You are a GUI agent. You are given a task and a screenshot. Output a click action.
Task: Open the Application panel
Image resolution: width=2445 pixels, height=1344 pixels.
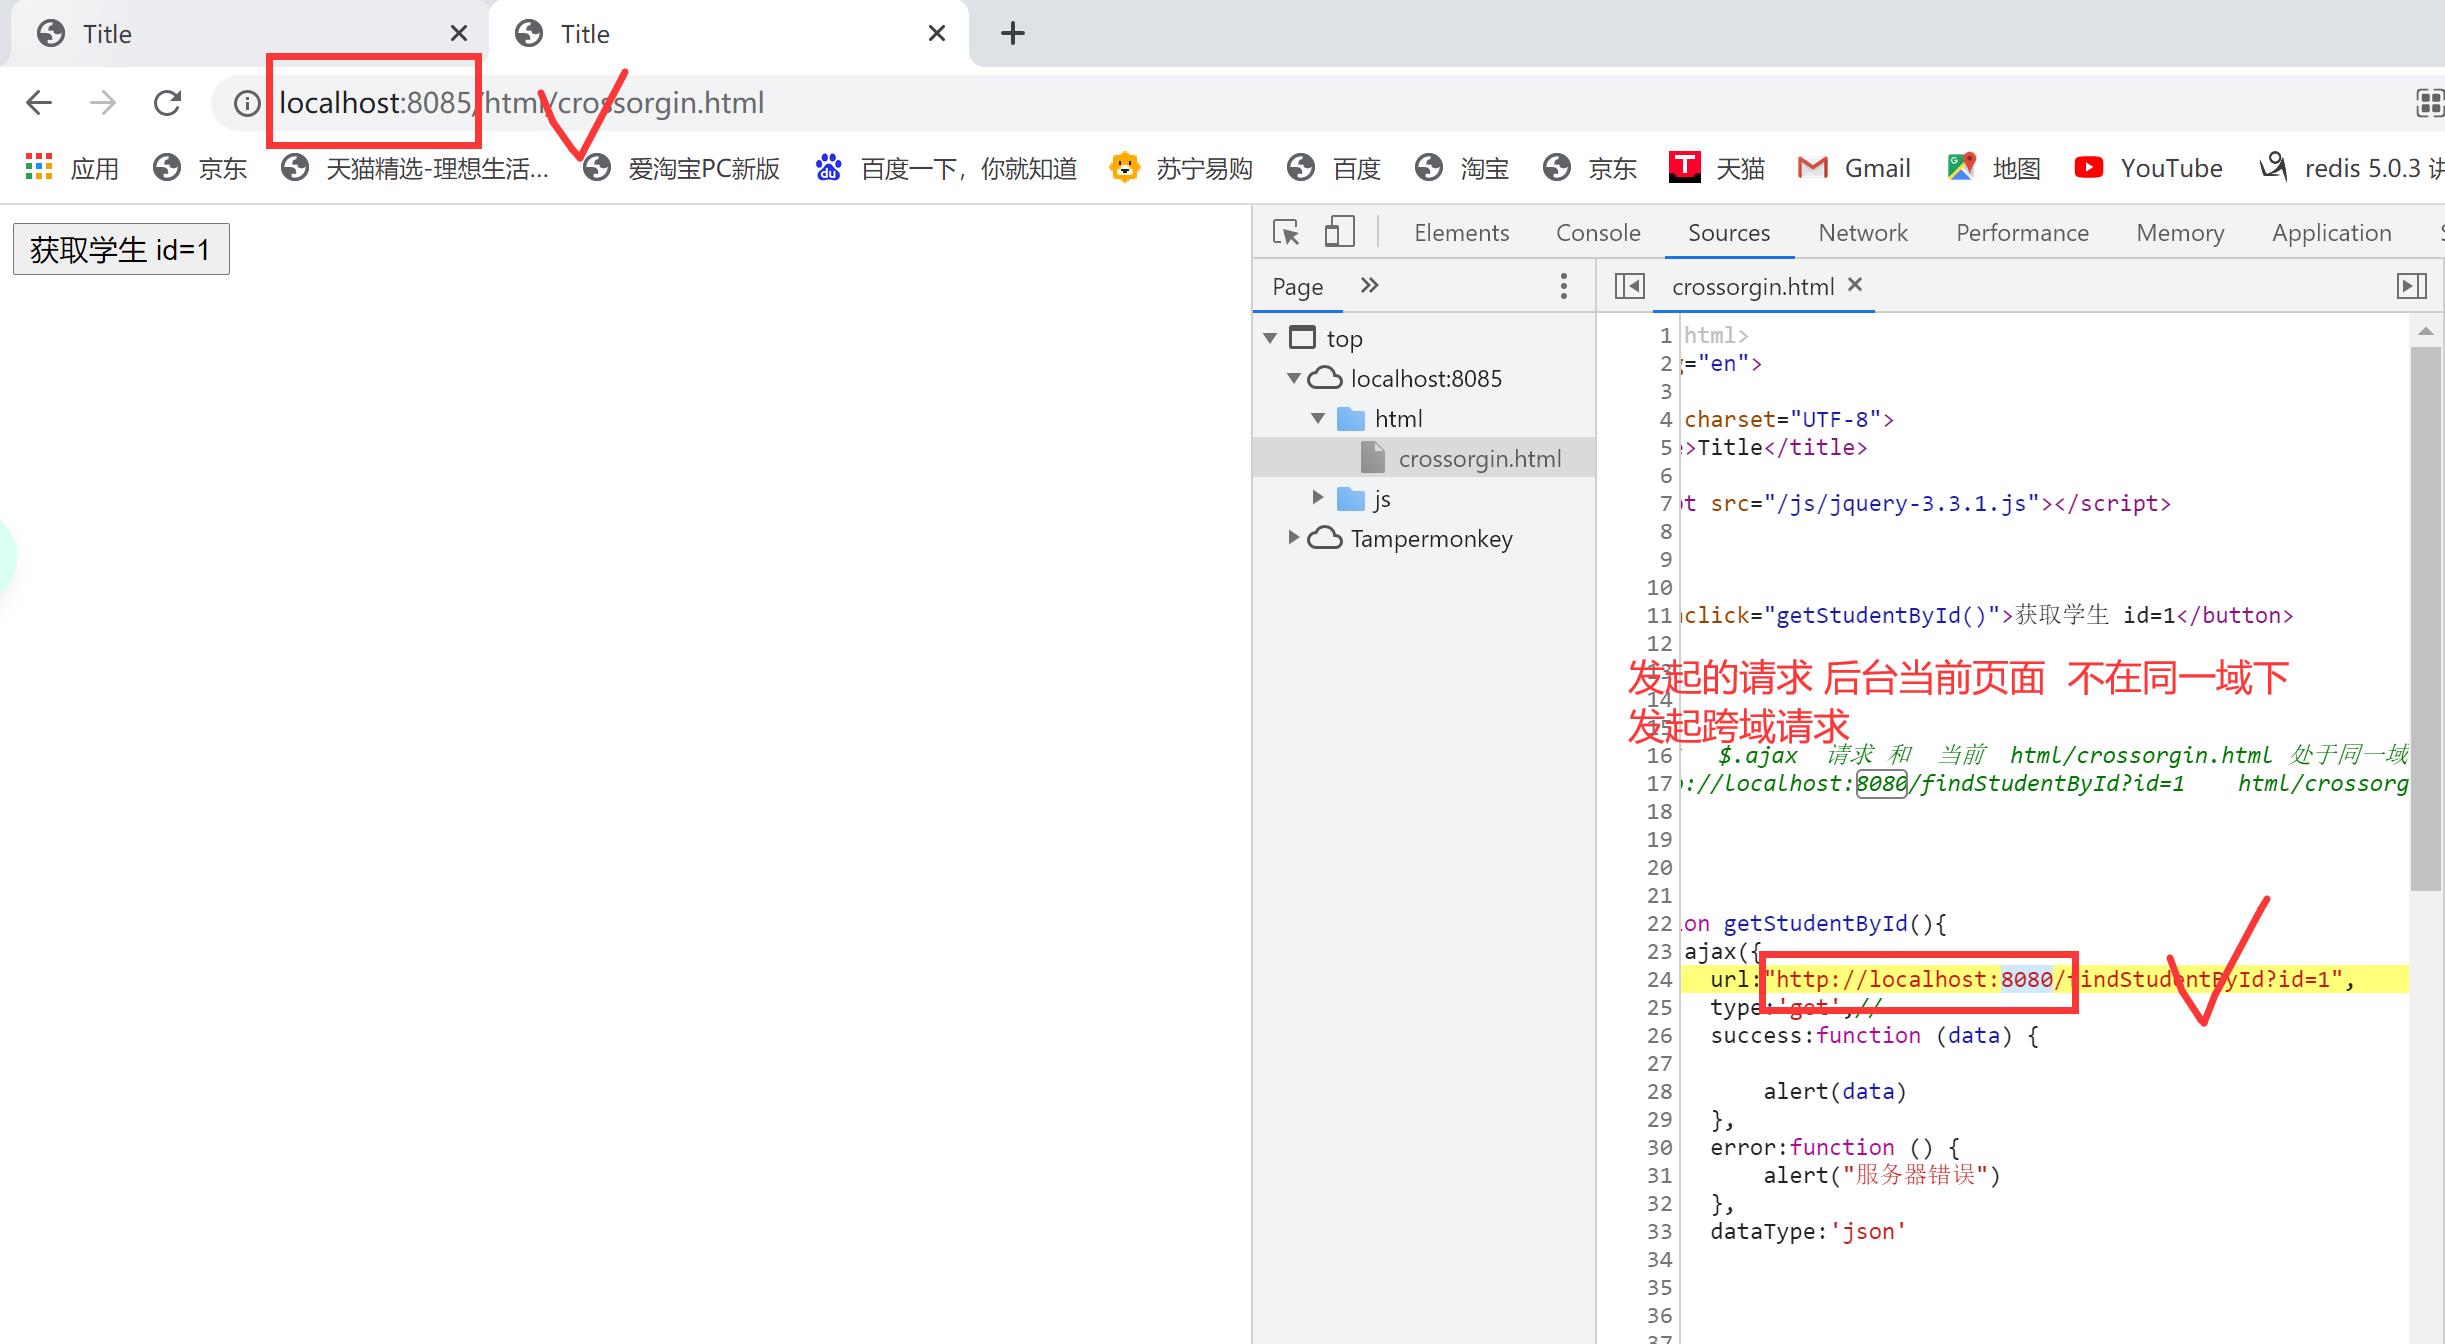(2331, 233)
